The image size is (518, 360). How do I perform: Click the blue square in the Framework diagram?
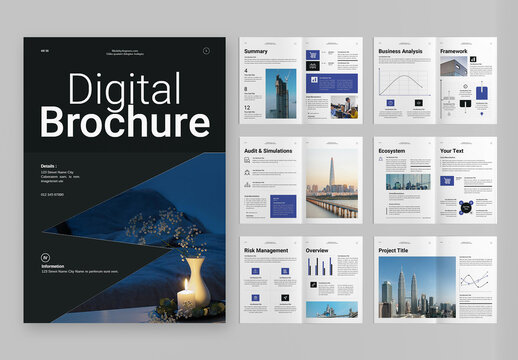(x=482, y=93)
